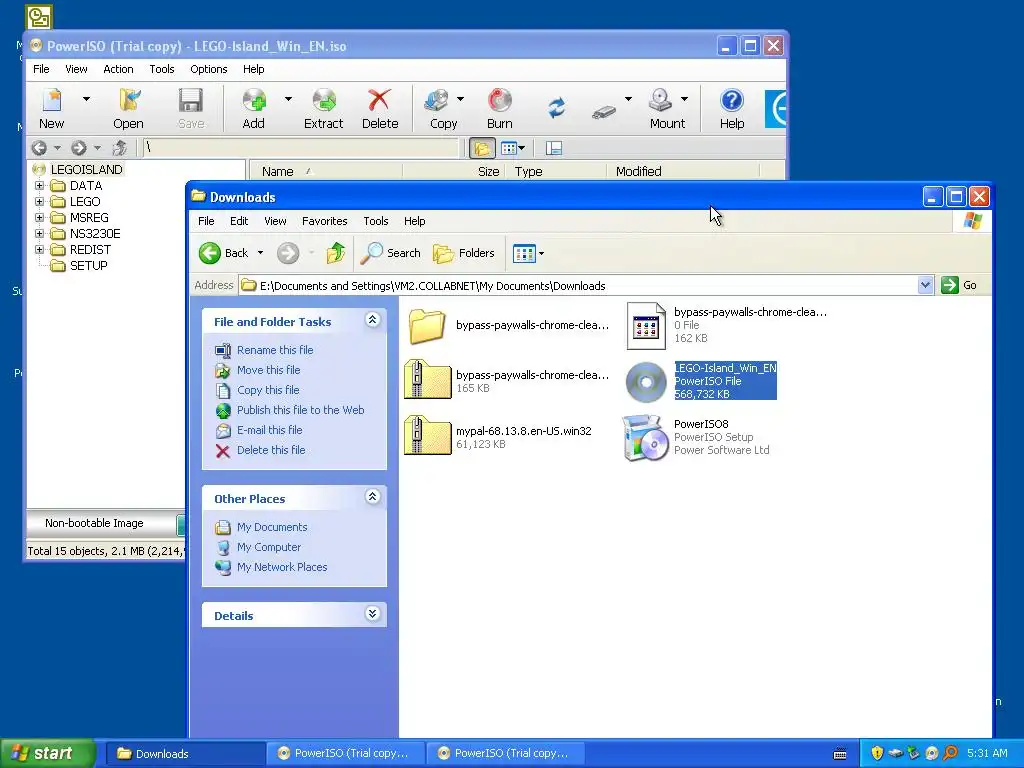
Task: Sort by the Modified column header
Action: [x=683, y=171]
